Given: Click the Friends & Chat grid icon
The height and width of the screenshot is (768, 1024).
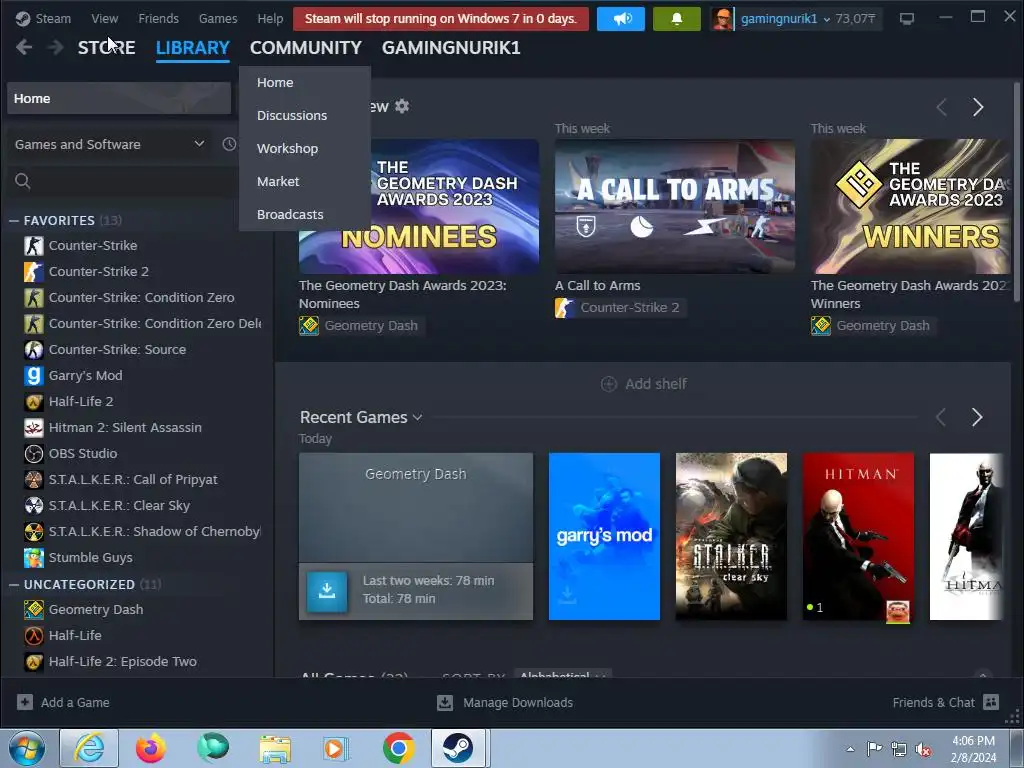Looking at the screenshot, I should [x=991, y=702].
